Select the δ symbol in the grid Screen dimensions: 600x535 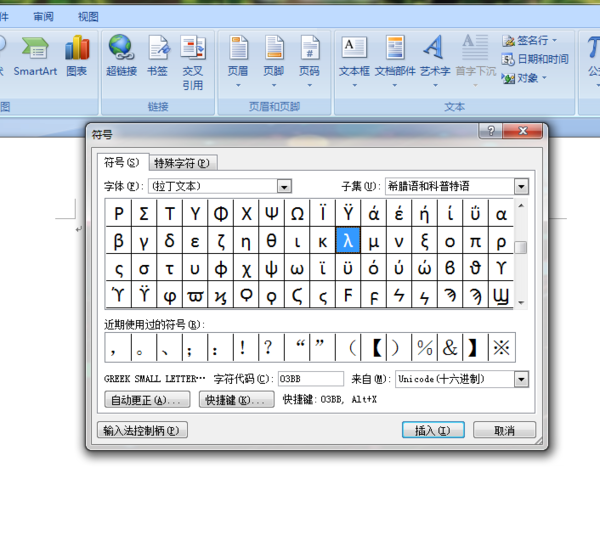coord(170,241)
